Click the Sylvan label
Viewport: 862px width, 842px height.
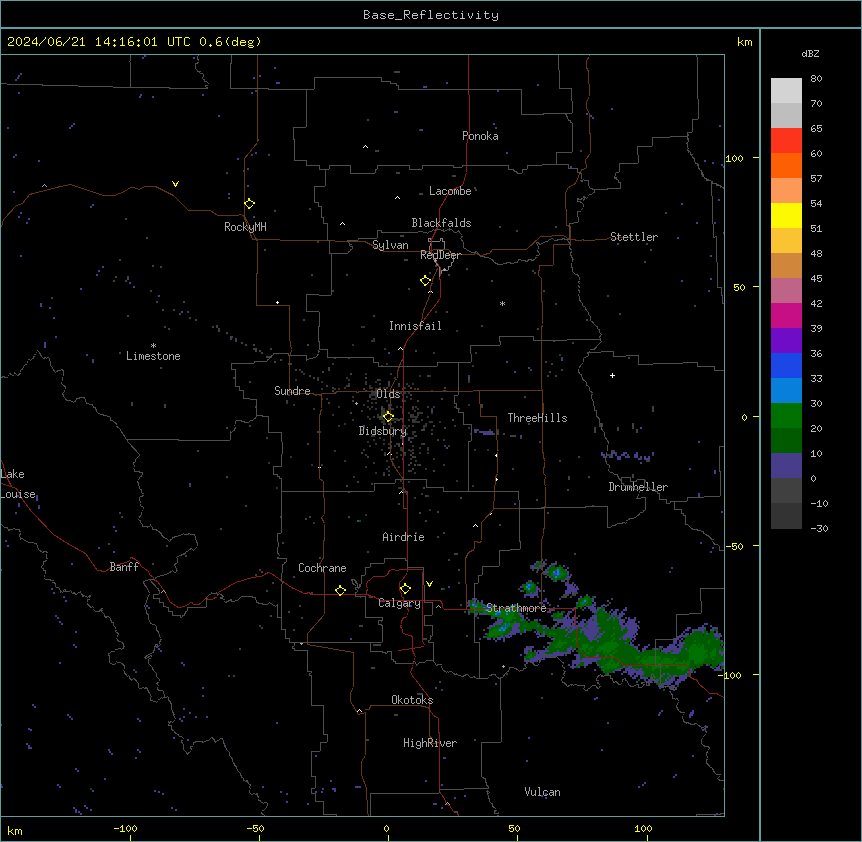click(390, 245)
